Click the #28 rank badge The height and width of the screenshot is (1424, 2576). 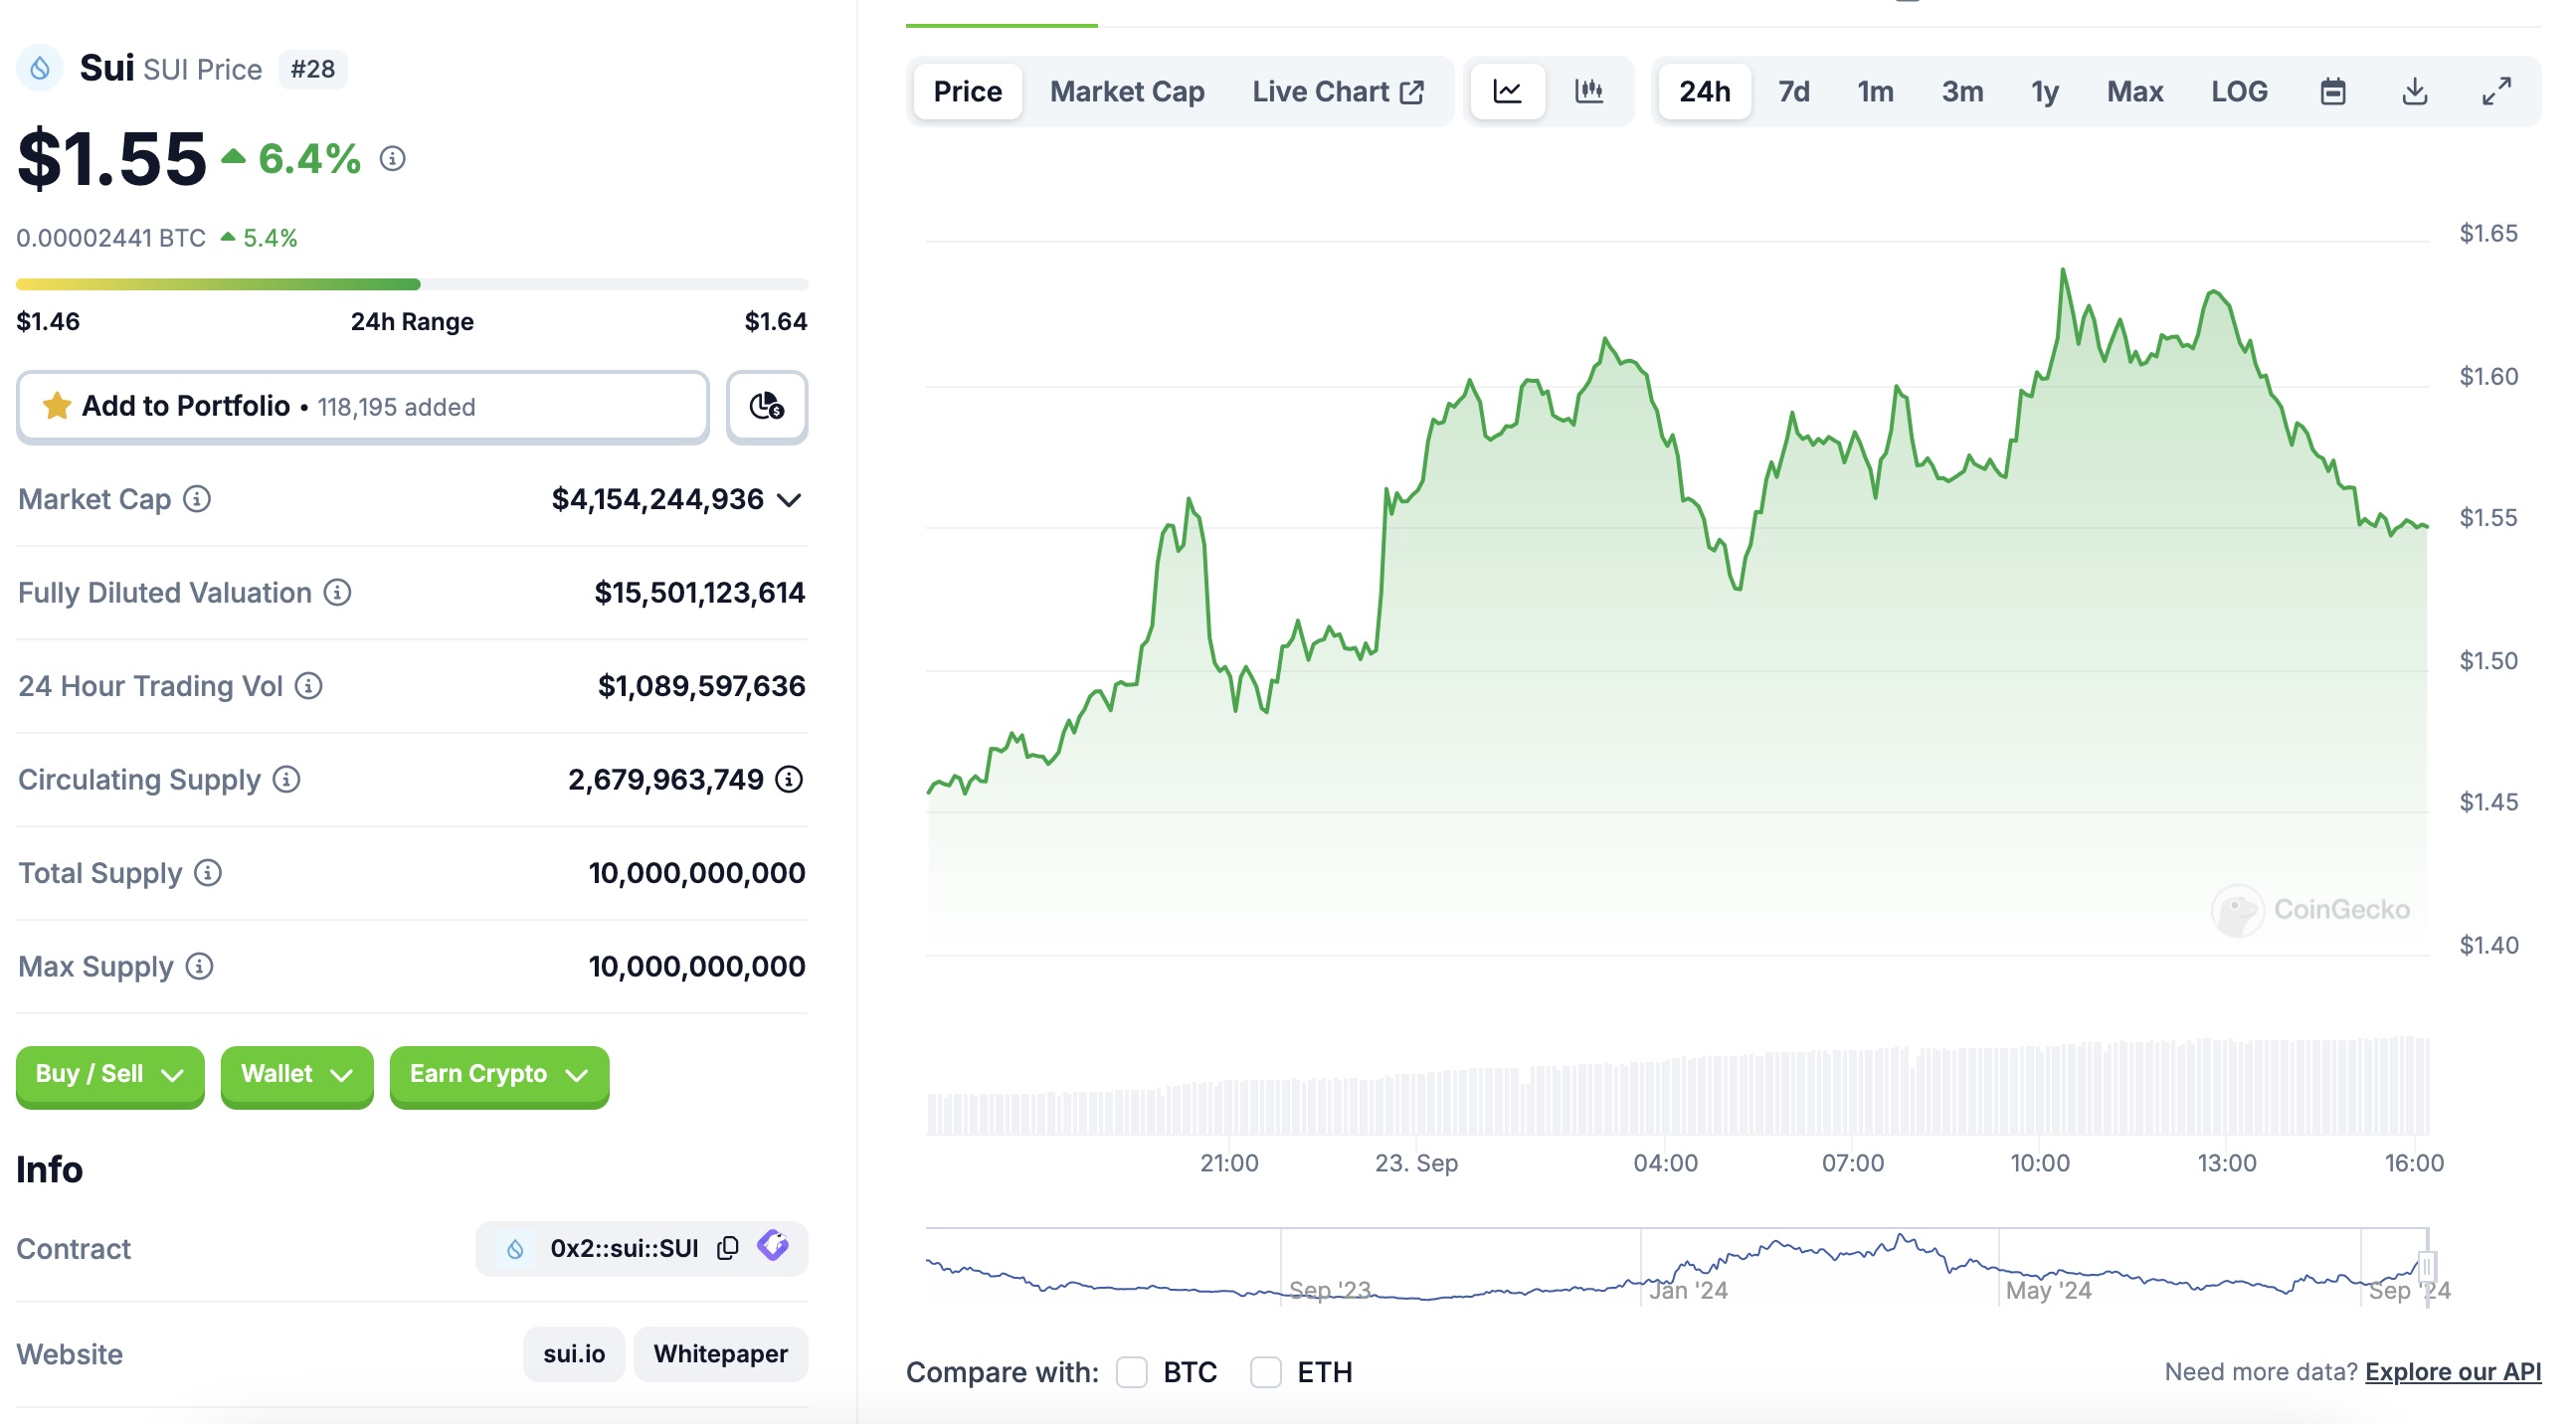click(x=313, y=69)
